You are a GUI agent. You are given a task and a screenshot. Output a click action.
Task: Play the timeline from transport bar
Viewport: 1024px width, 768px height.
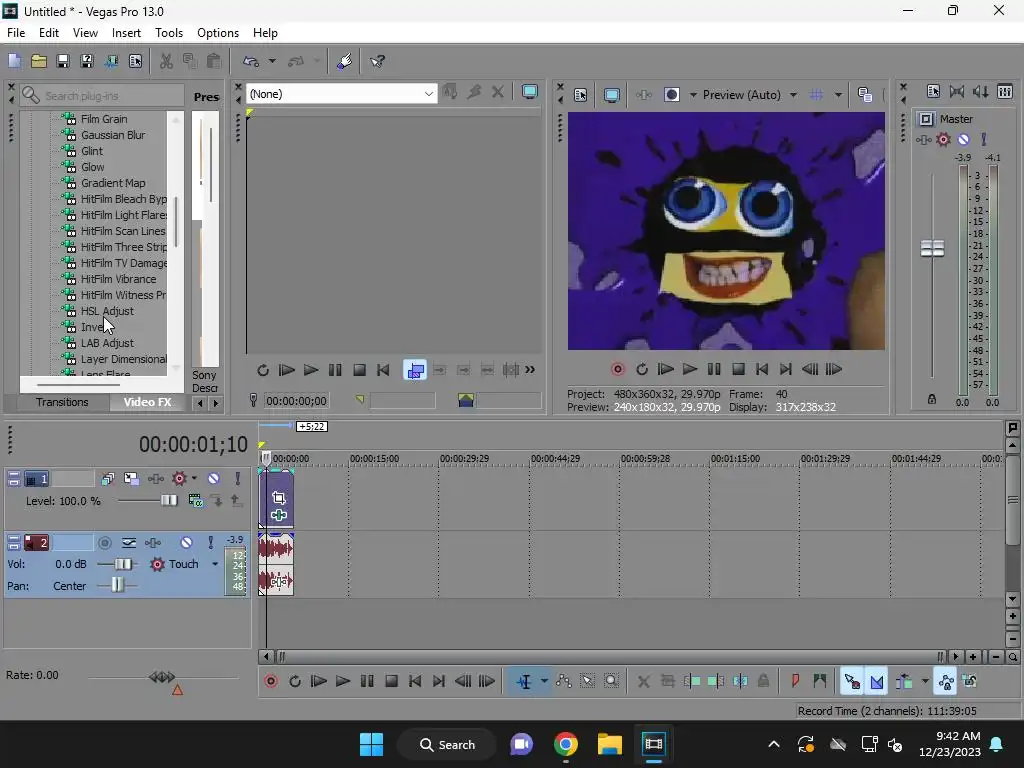(342, 681)
